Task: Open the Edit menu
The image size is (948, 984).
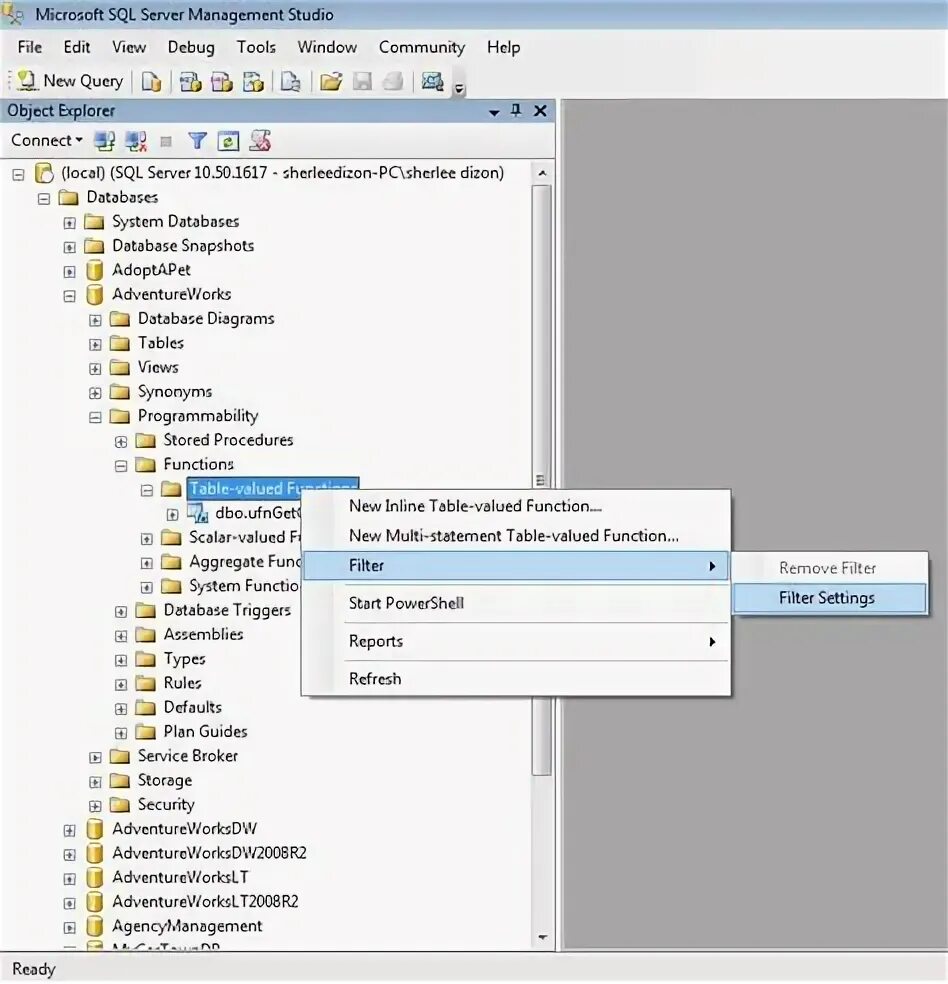Action: pos(77,48)
